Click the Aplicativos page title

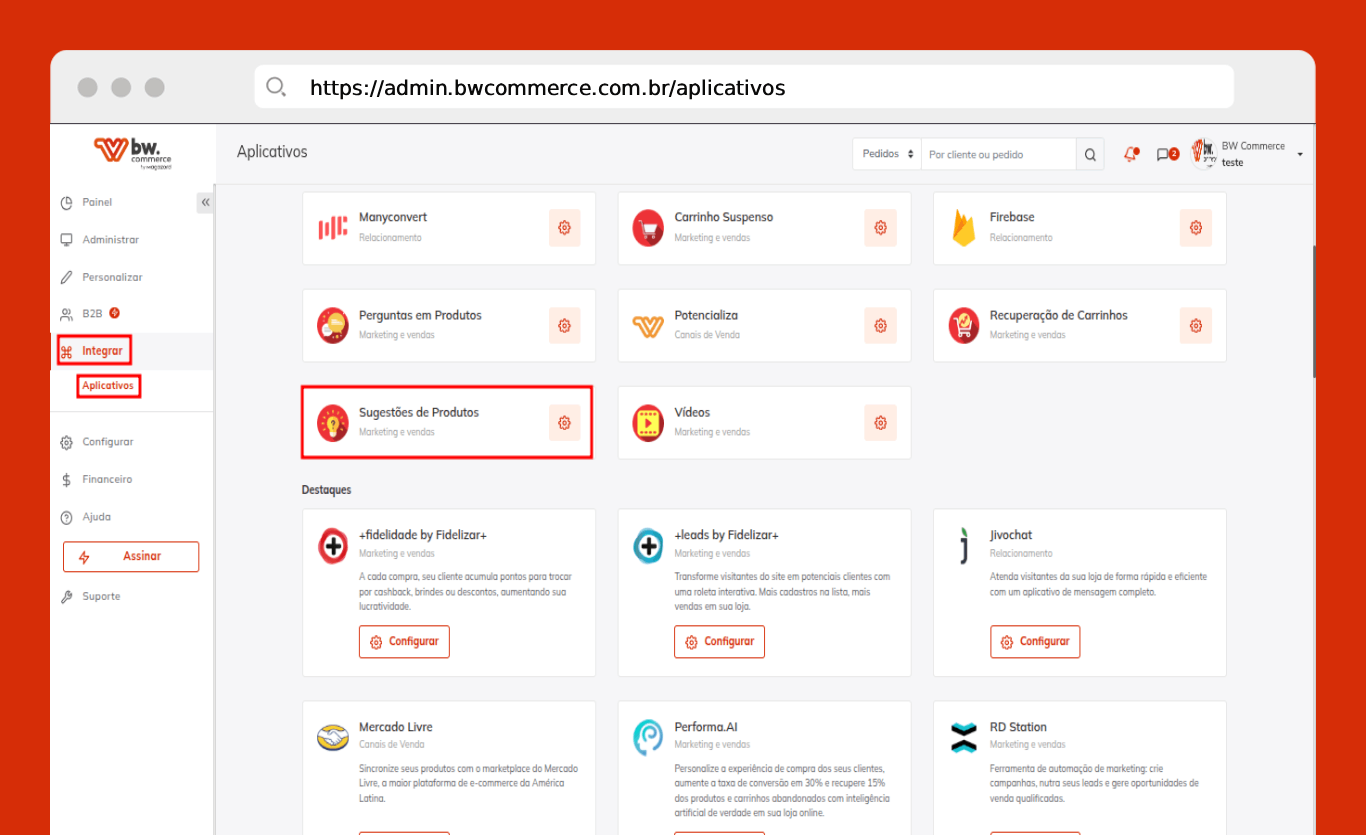272,152
